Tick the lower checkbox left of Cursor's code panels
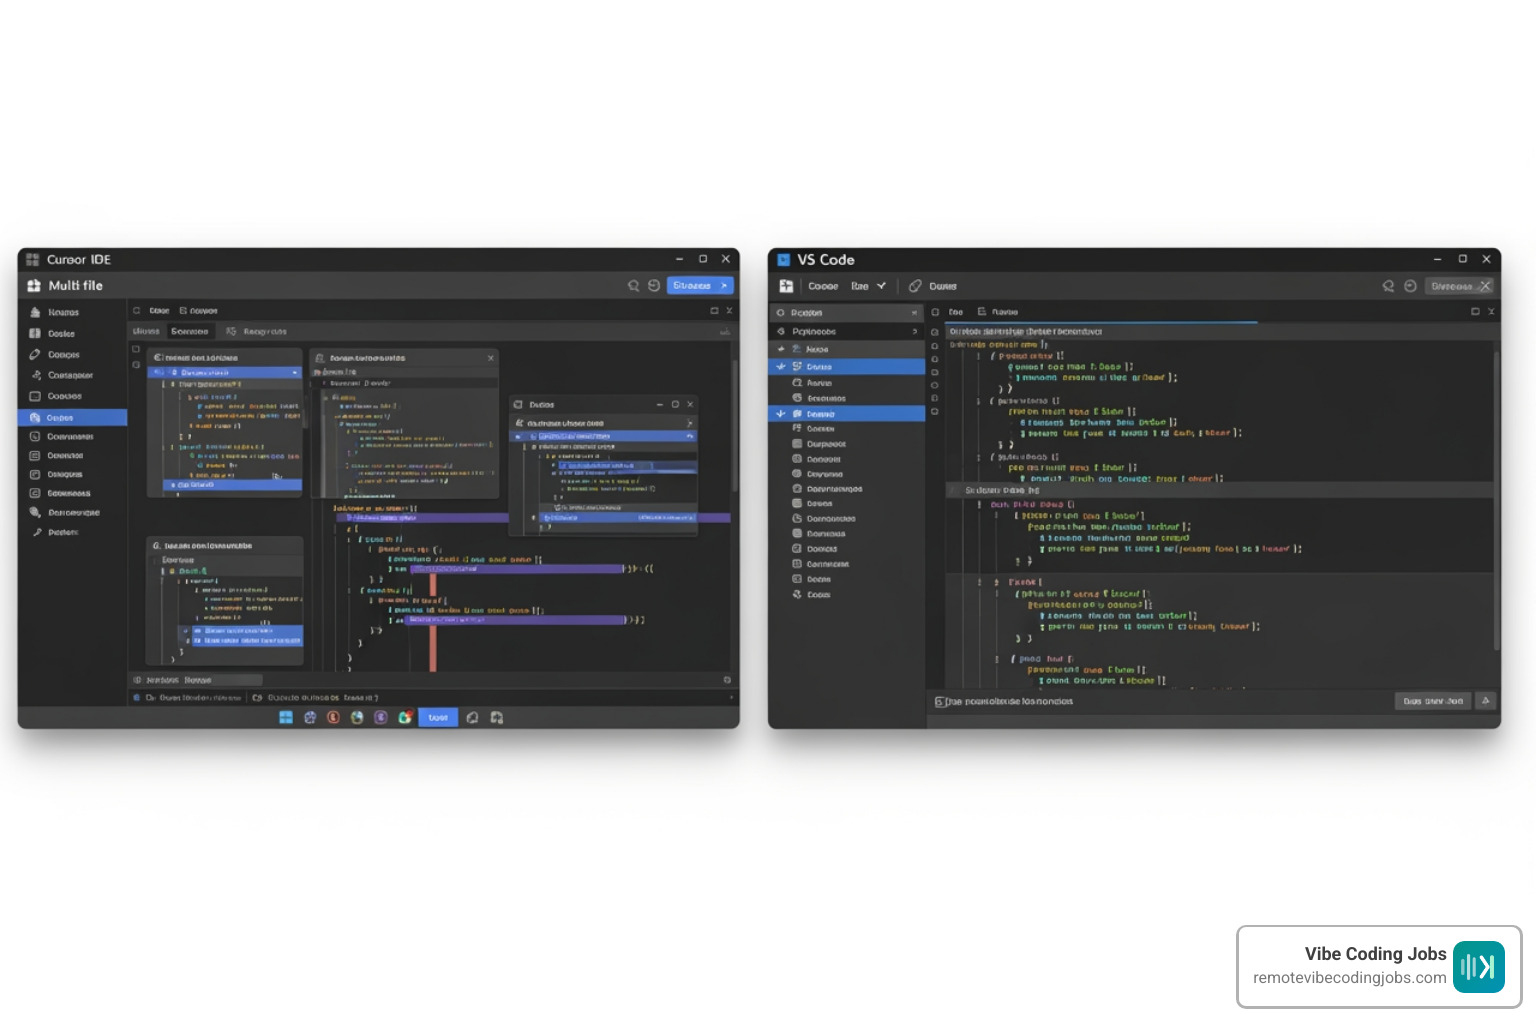 pos(136,364)
